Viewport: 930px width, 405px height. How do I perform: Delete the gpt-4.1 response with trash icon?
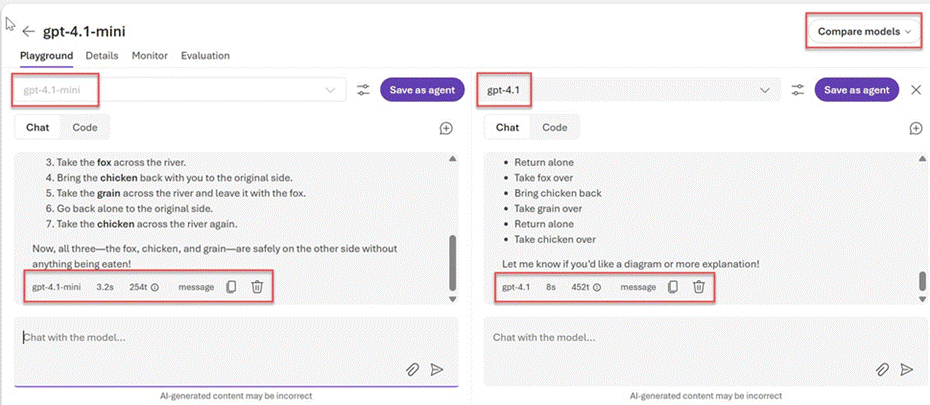699,287
